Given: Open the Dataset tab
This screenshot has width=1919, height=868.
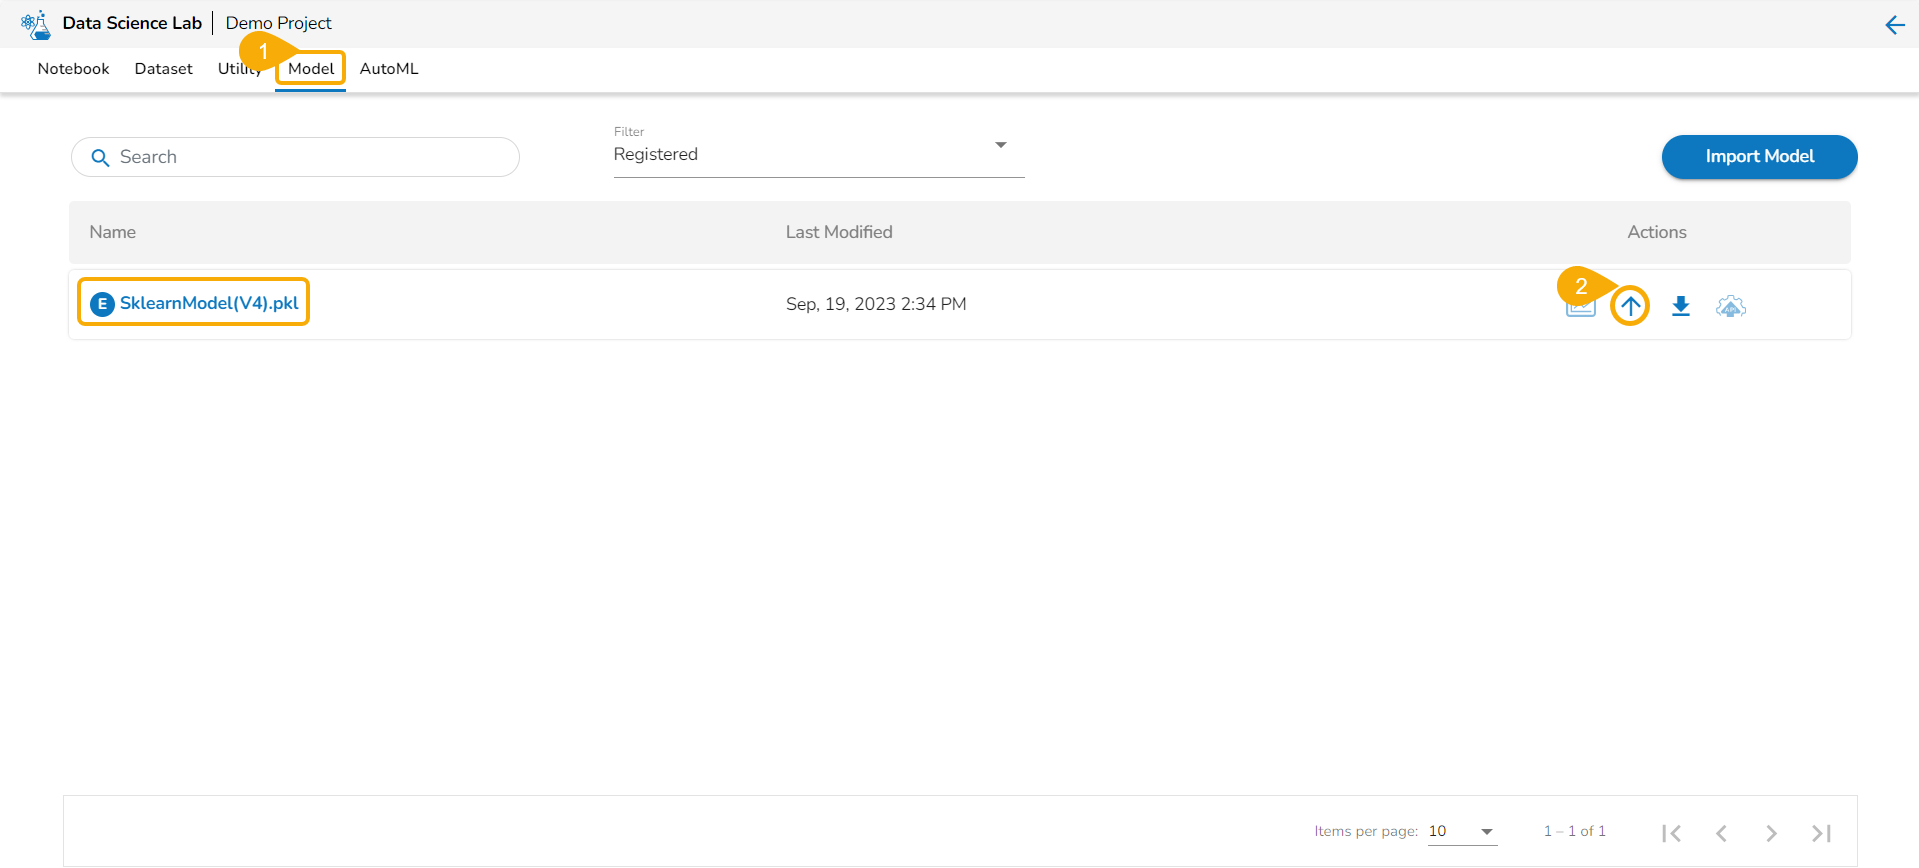Looking at the screenshot, I should (163, 69).
